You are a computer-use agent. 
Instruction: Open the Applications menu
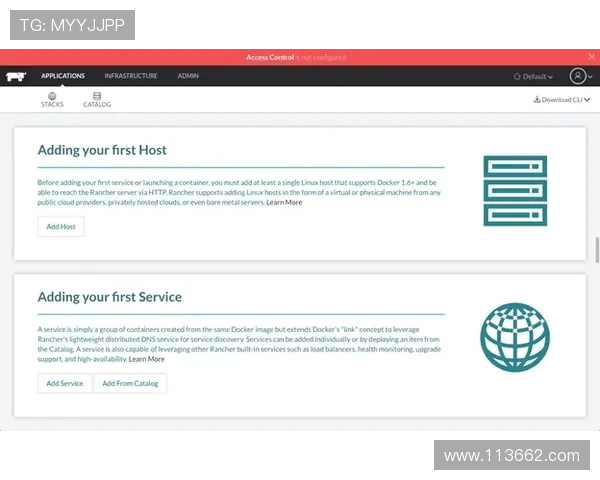pos(63,76)
